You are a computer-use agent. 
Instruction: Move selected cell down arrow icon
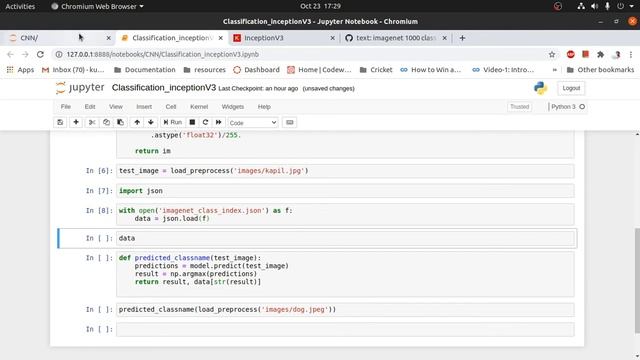(x=151, y=122)
